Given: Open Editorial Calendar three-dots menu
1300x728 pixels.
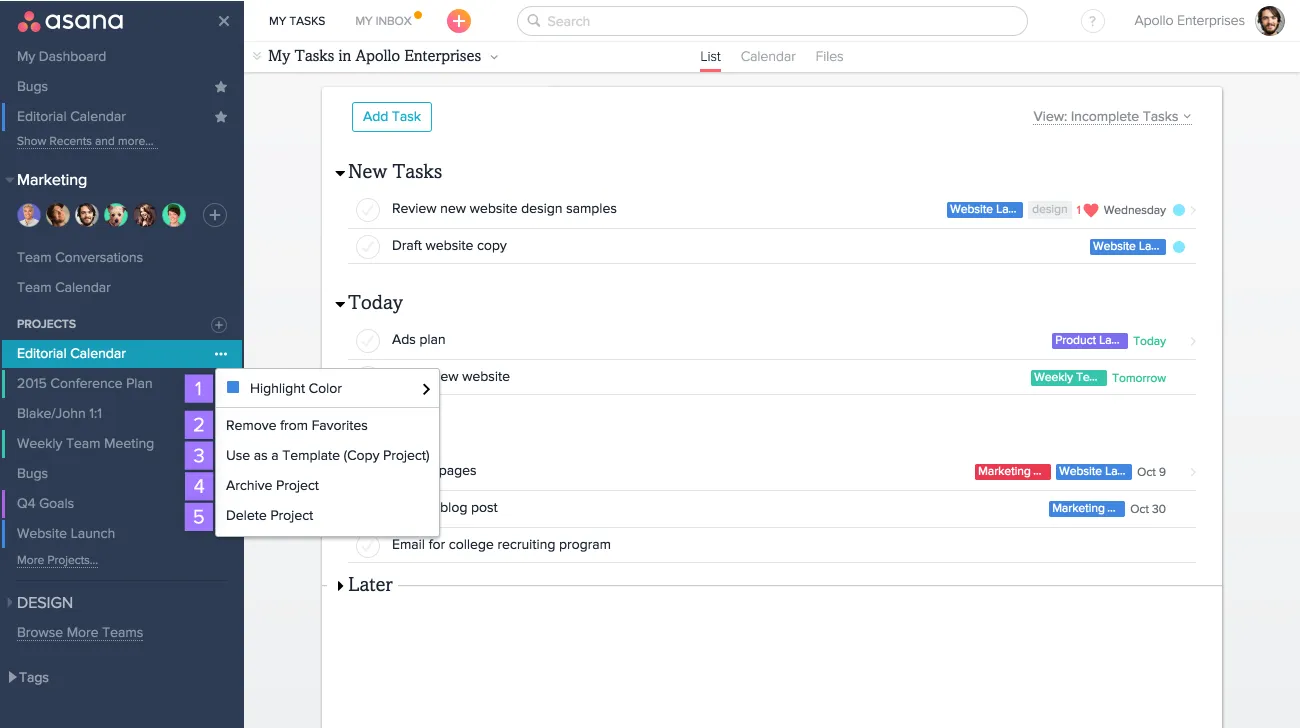Looking at the screenshot, I should (221, 354).
